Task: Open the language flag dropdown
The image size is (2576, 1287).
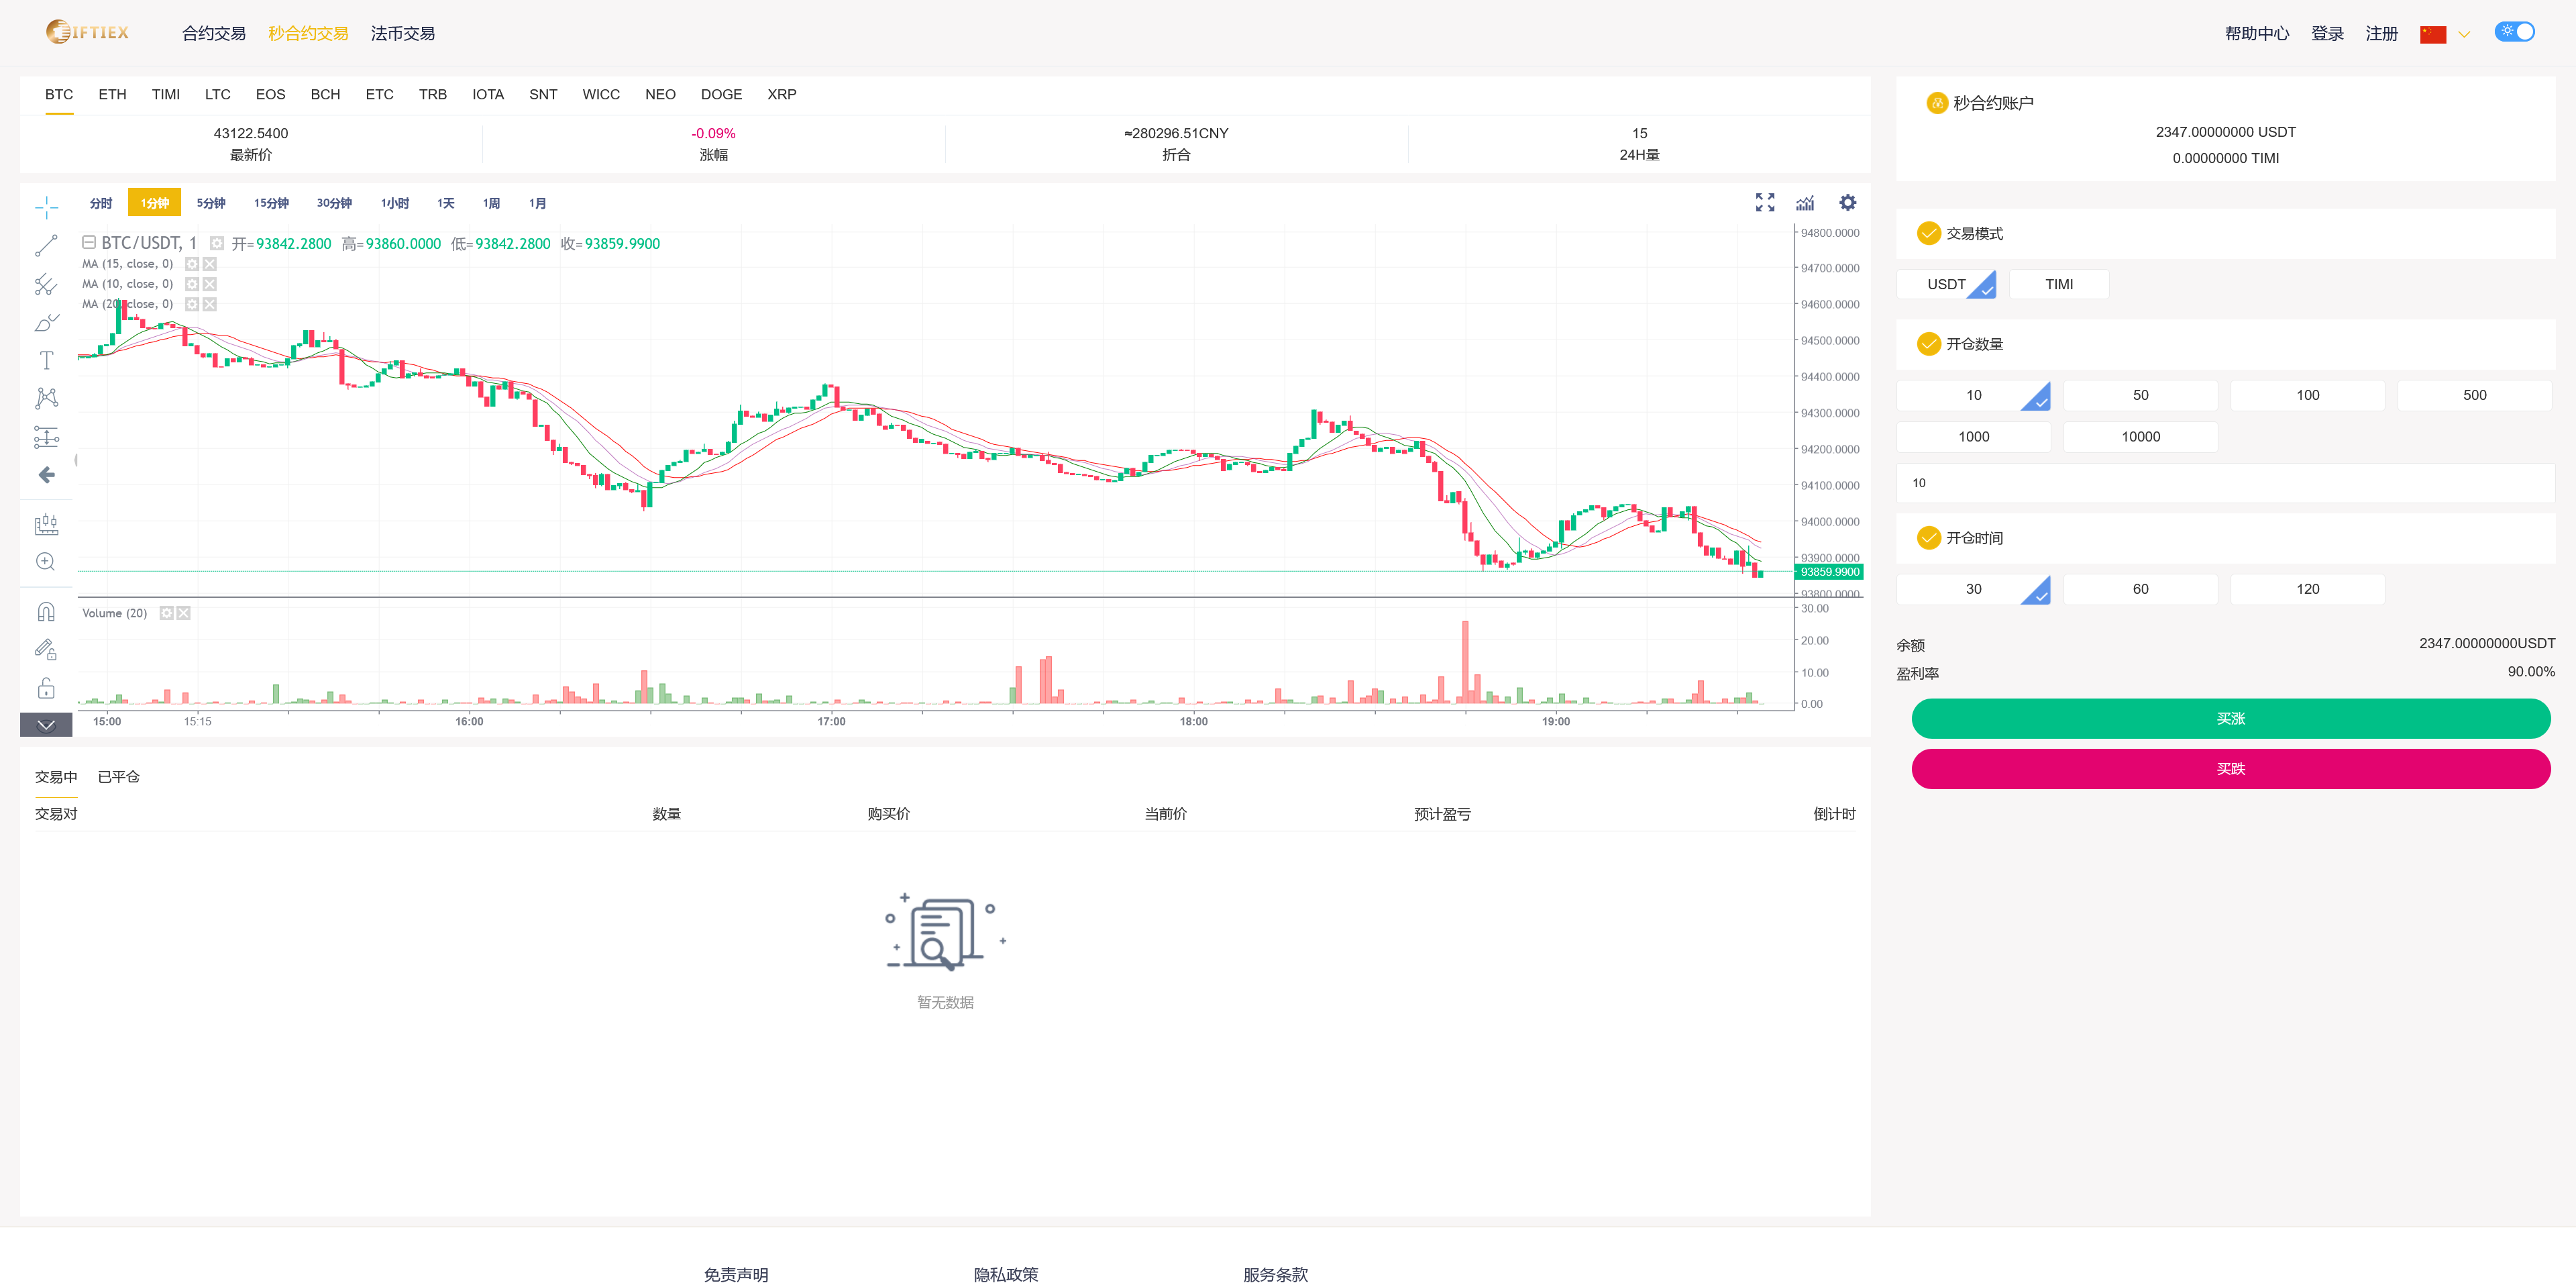Action: (x=2444, y=34)
